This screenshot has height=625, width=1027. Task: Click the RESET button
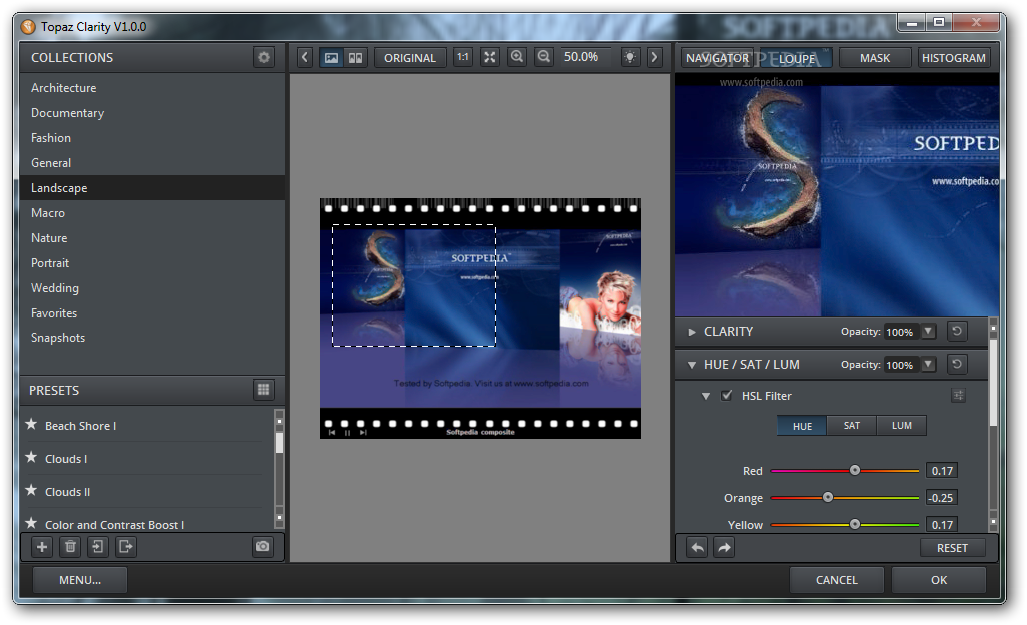(952, 548)
